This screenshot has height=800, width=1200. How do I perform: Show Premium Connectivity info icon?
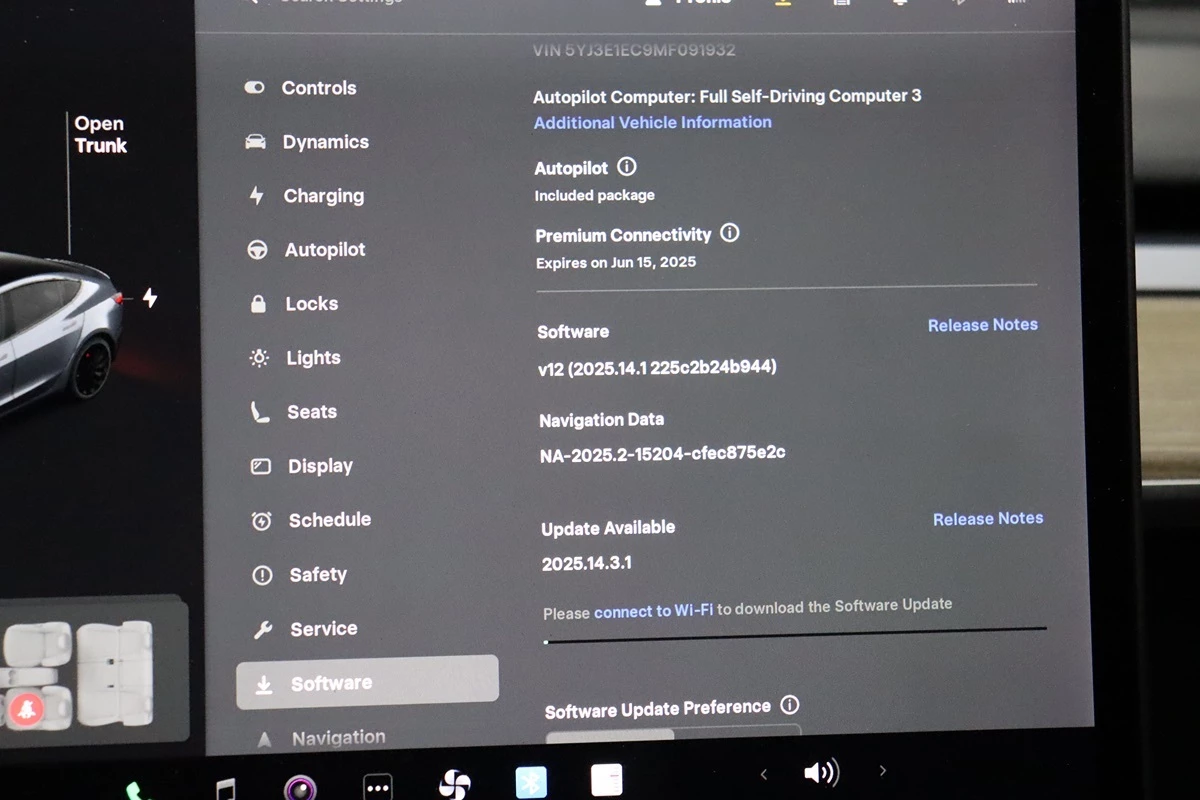(x=730, y=233)
